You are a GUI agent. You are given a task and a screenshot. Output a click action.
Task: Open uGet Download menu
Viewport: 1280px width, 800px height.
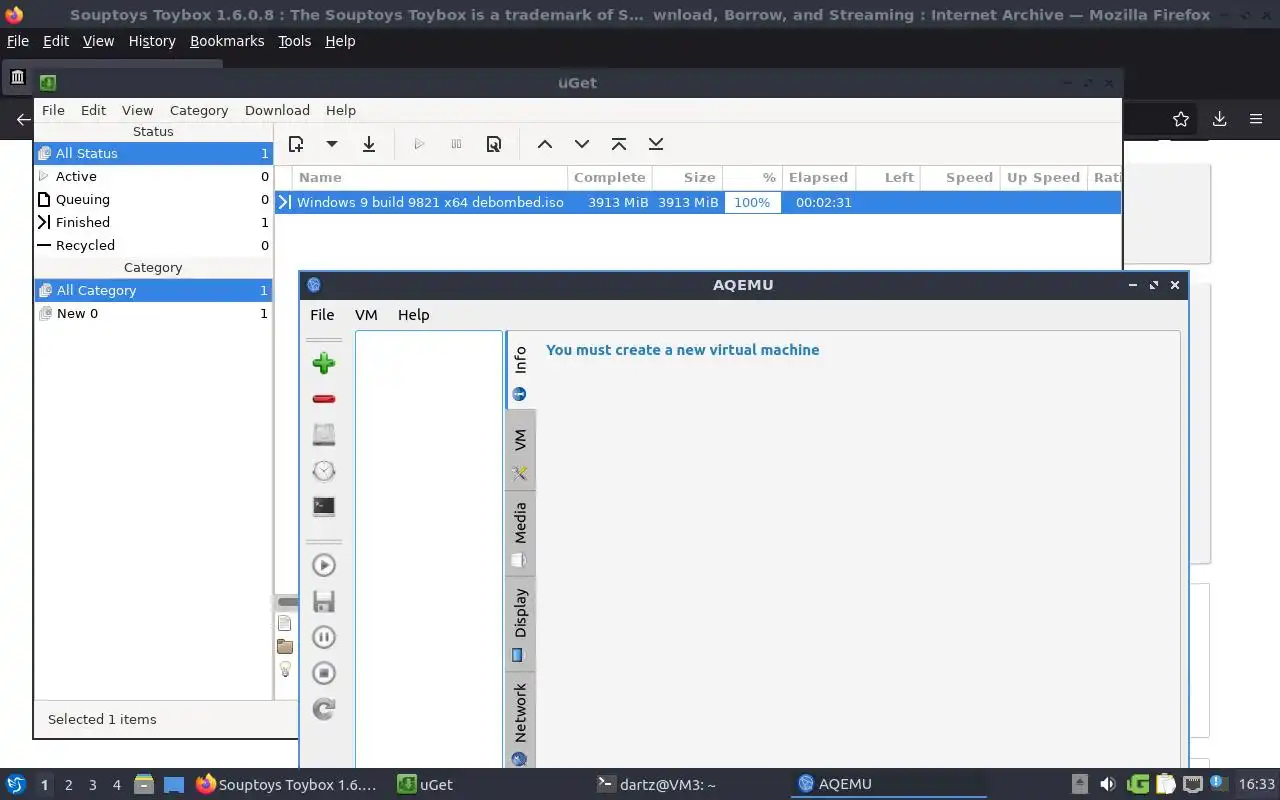[277, 110]
